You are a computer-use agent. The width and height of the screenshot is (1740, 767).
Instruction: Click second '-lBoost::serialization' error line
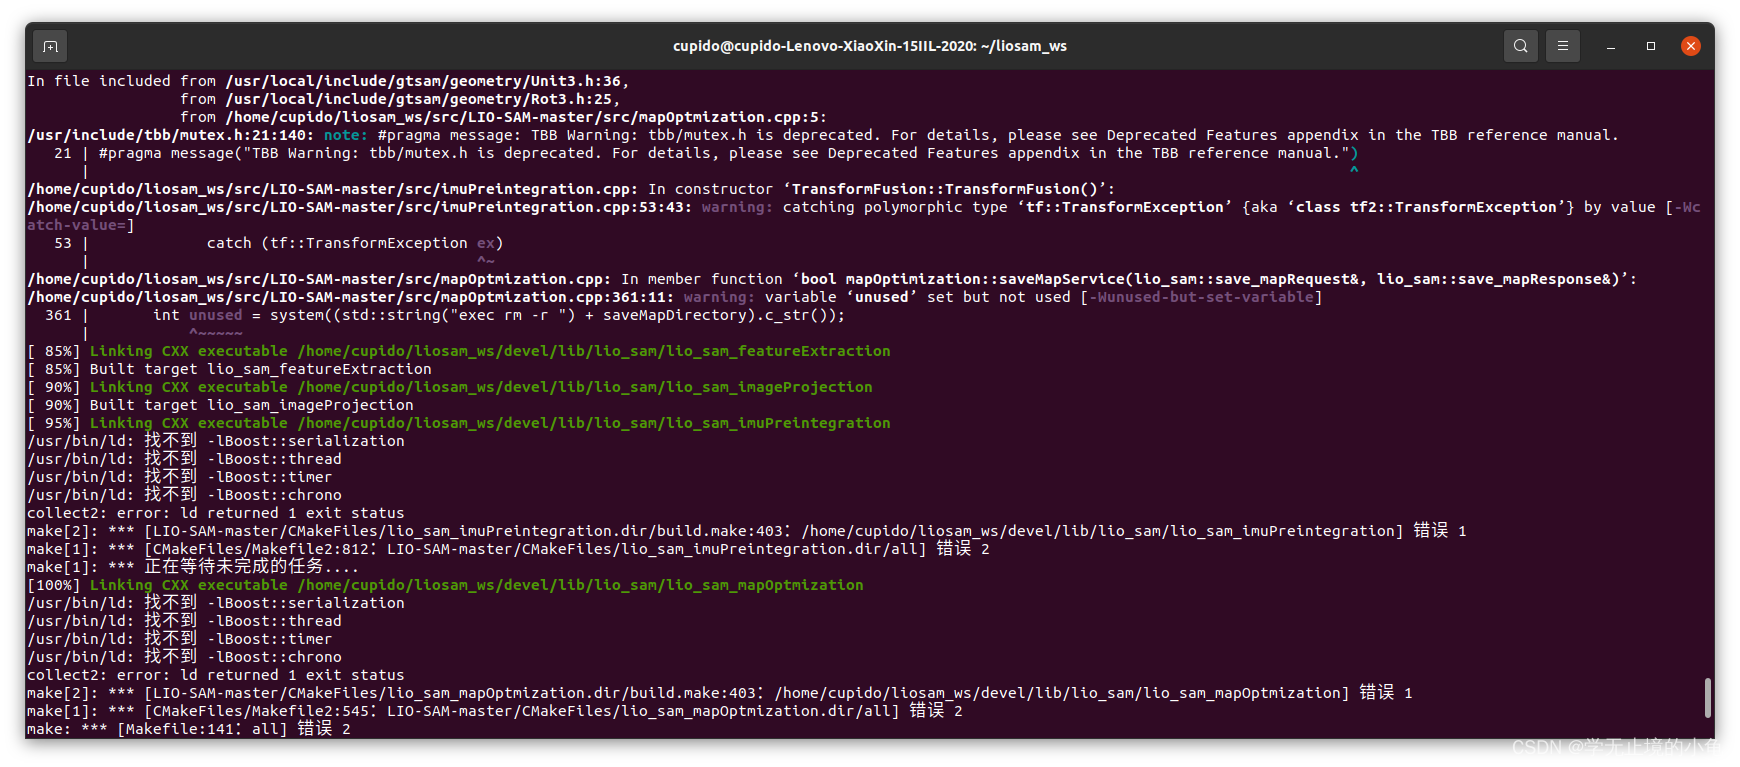pos(216,603)
